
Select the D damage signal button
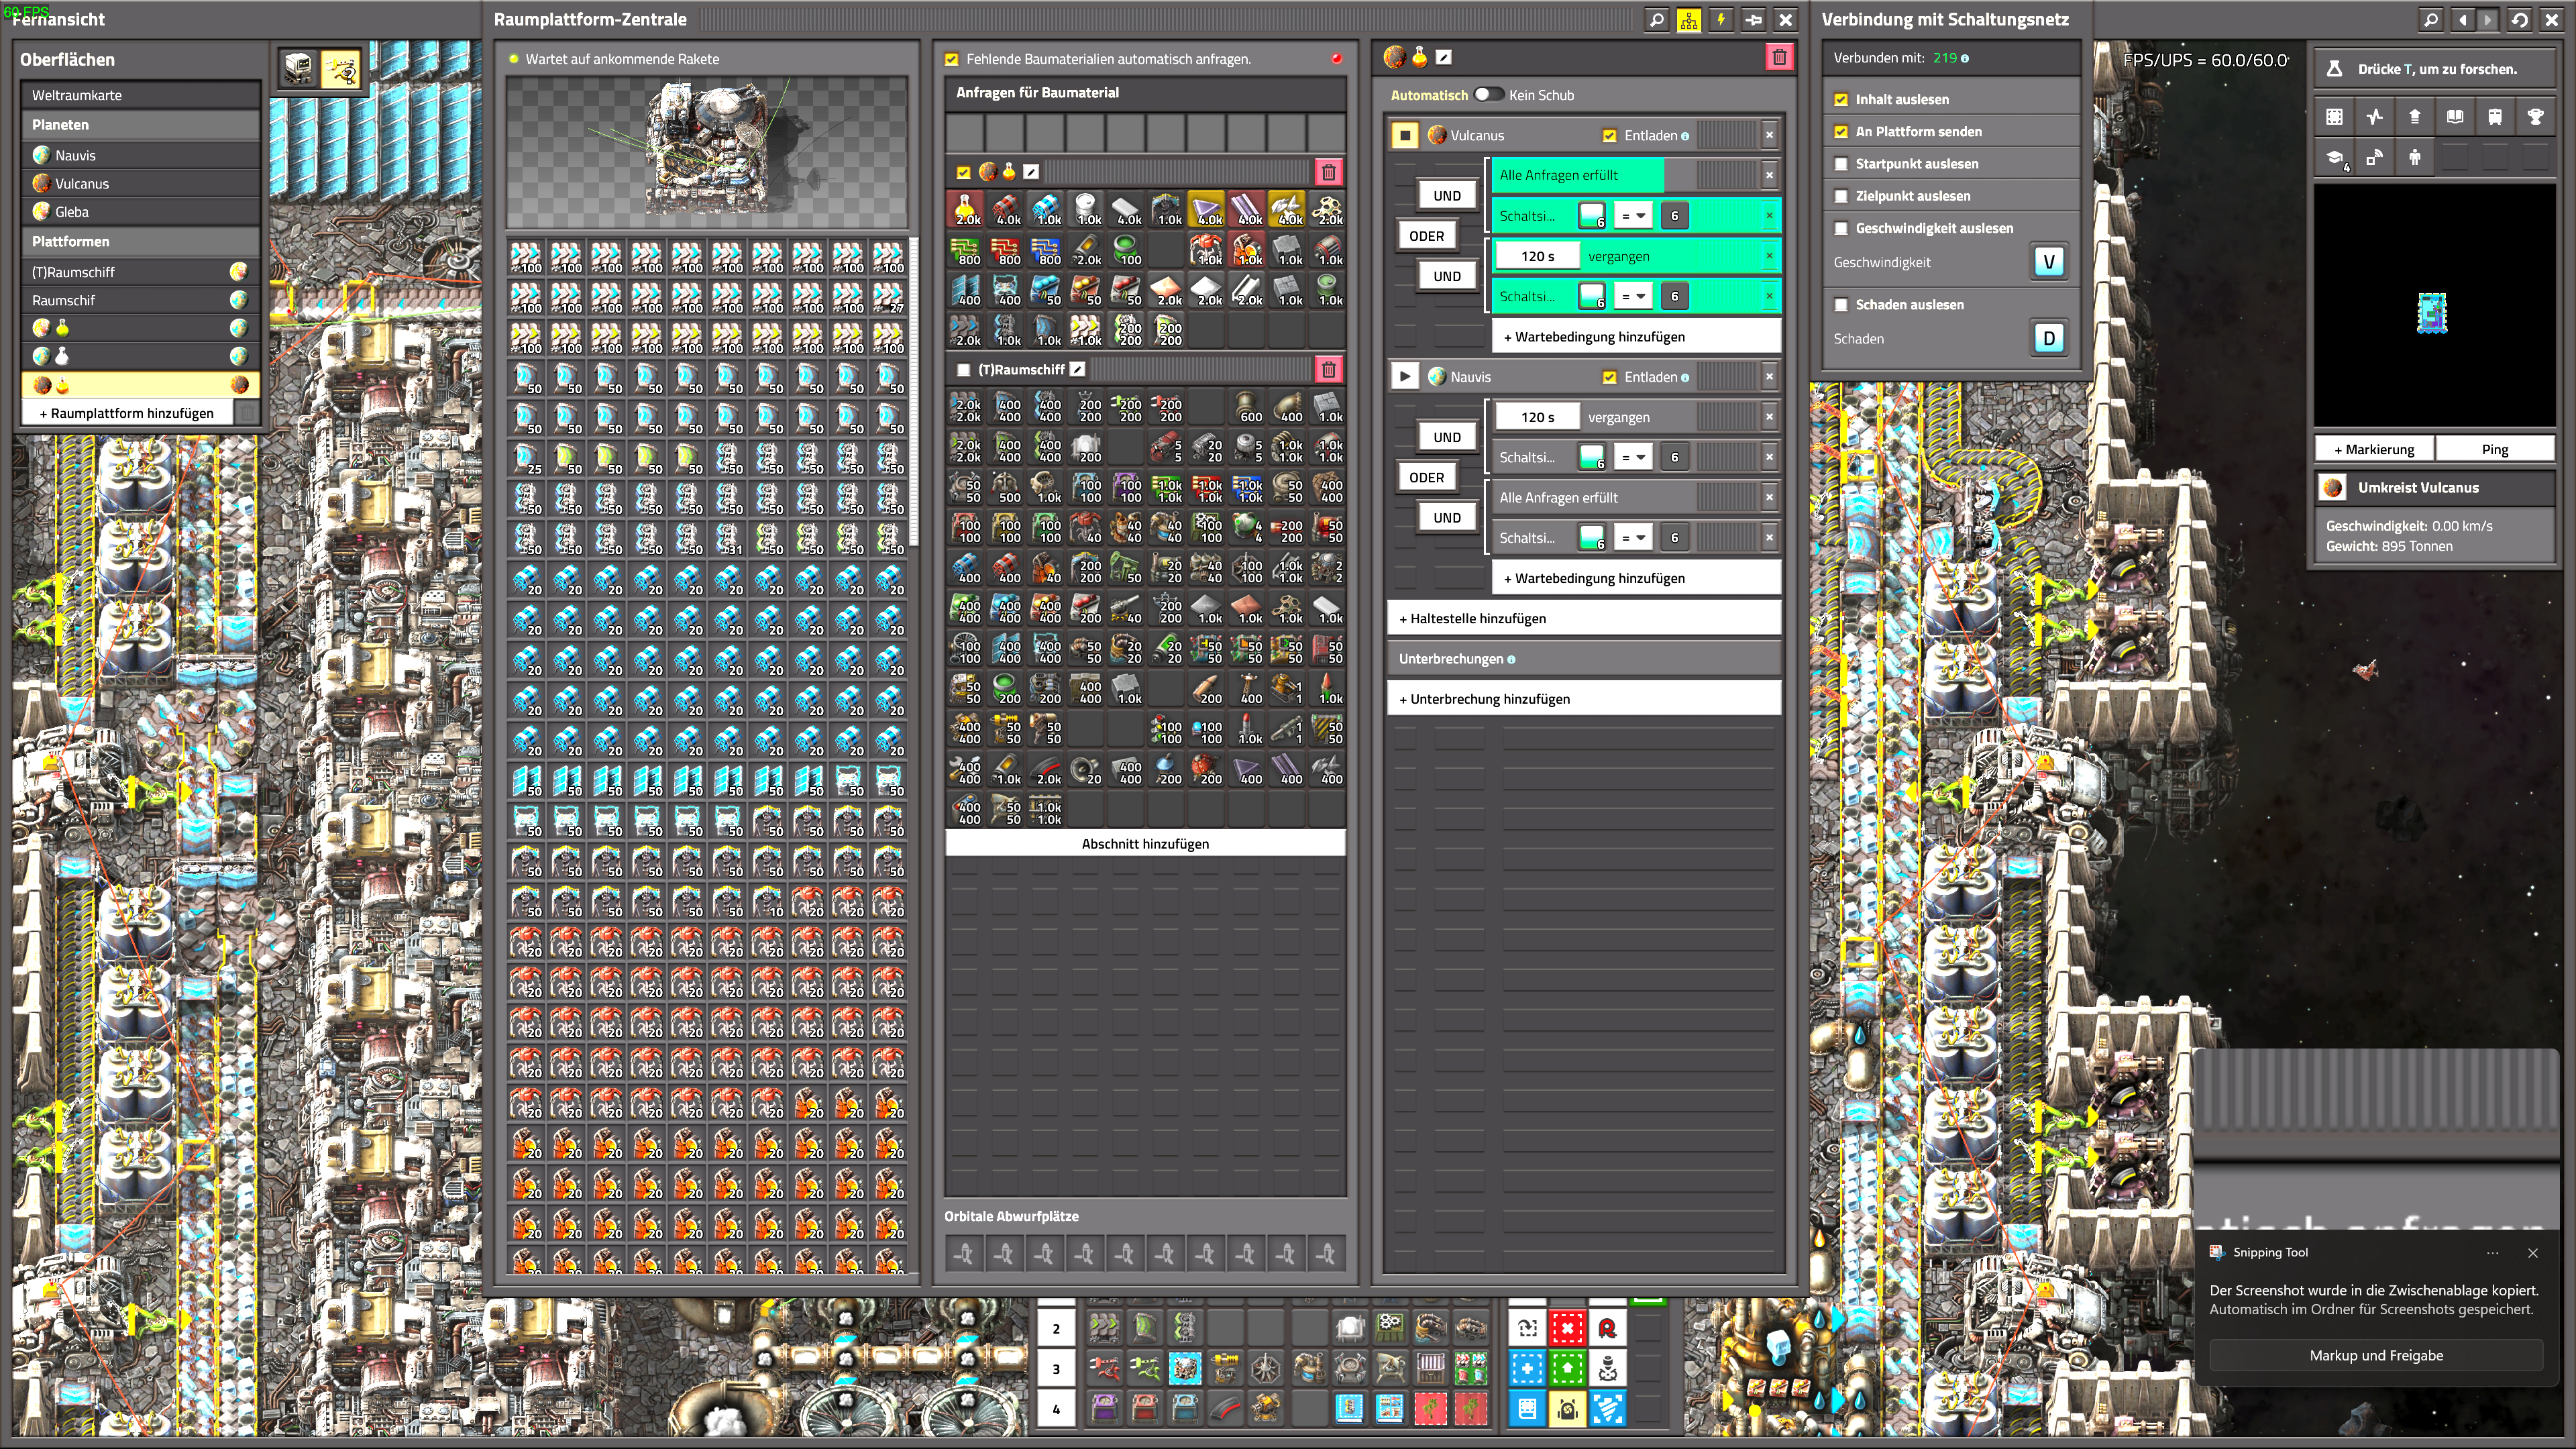click(x=2049, y=338)
